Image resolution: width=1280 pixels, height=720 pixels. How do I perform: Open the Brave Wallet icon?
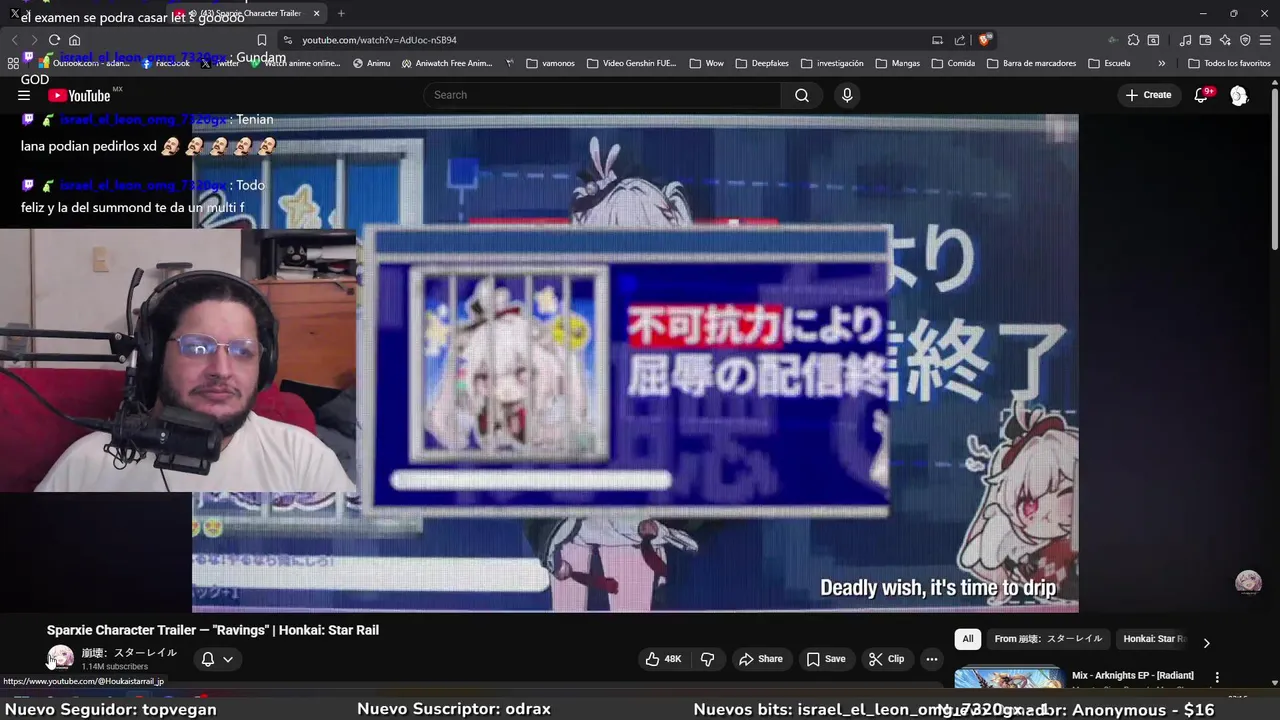pos(1205,40)
